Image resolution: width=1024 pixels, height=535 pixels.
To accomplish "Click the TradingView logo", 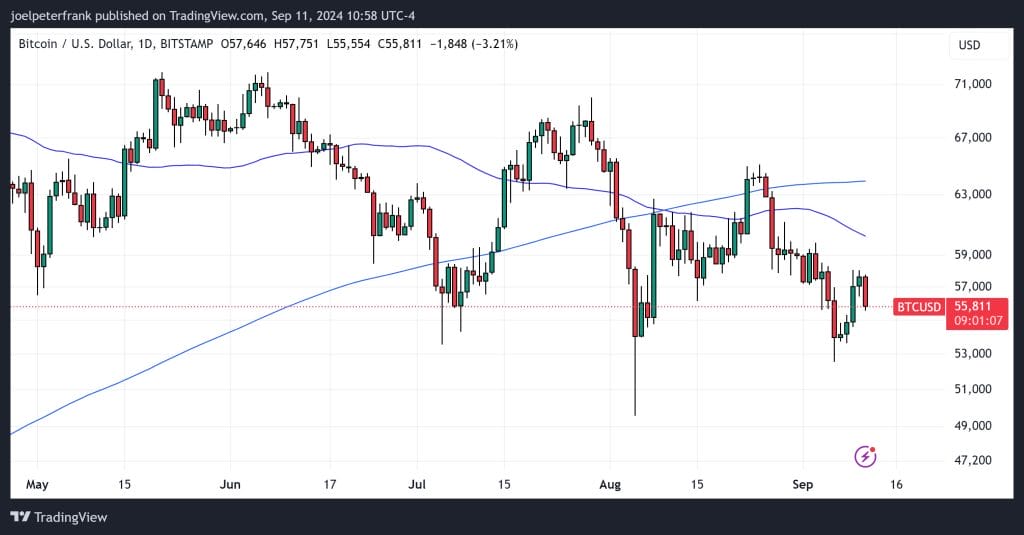I will 59,517.
